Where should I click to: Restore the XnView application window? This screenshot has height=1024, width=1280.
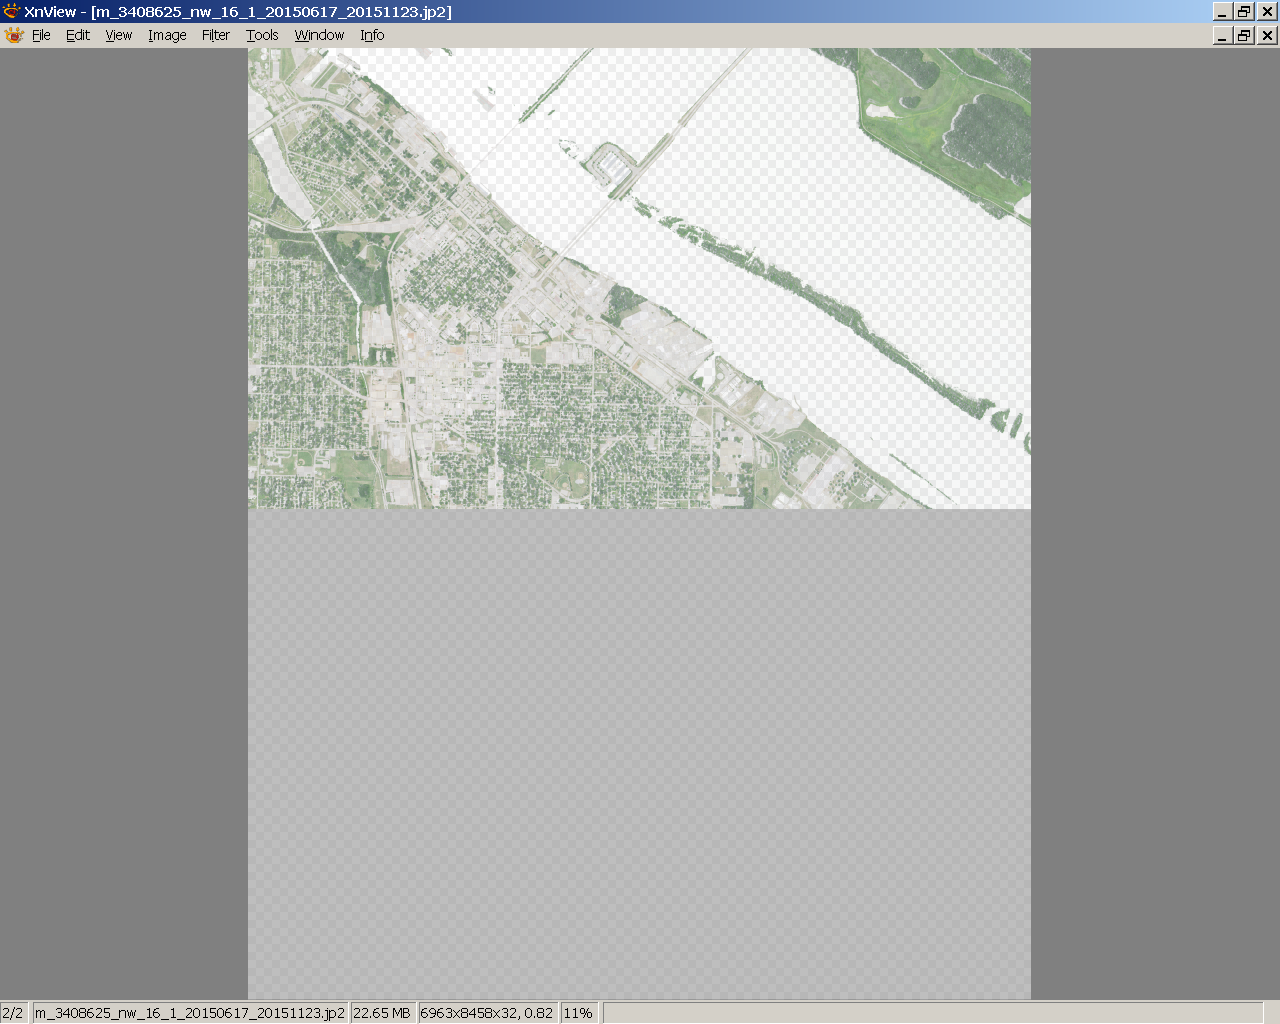[x=1244, y=12]
